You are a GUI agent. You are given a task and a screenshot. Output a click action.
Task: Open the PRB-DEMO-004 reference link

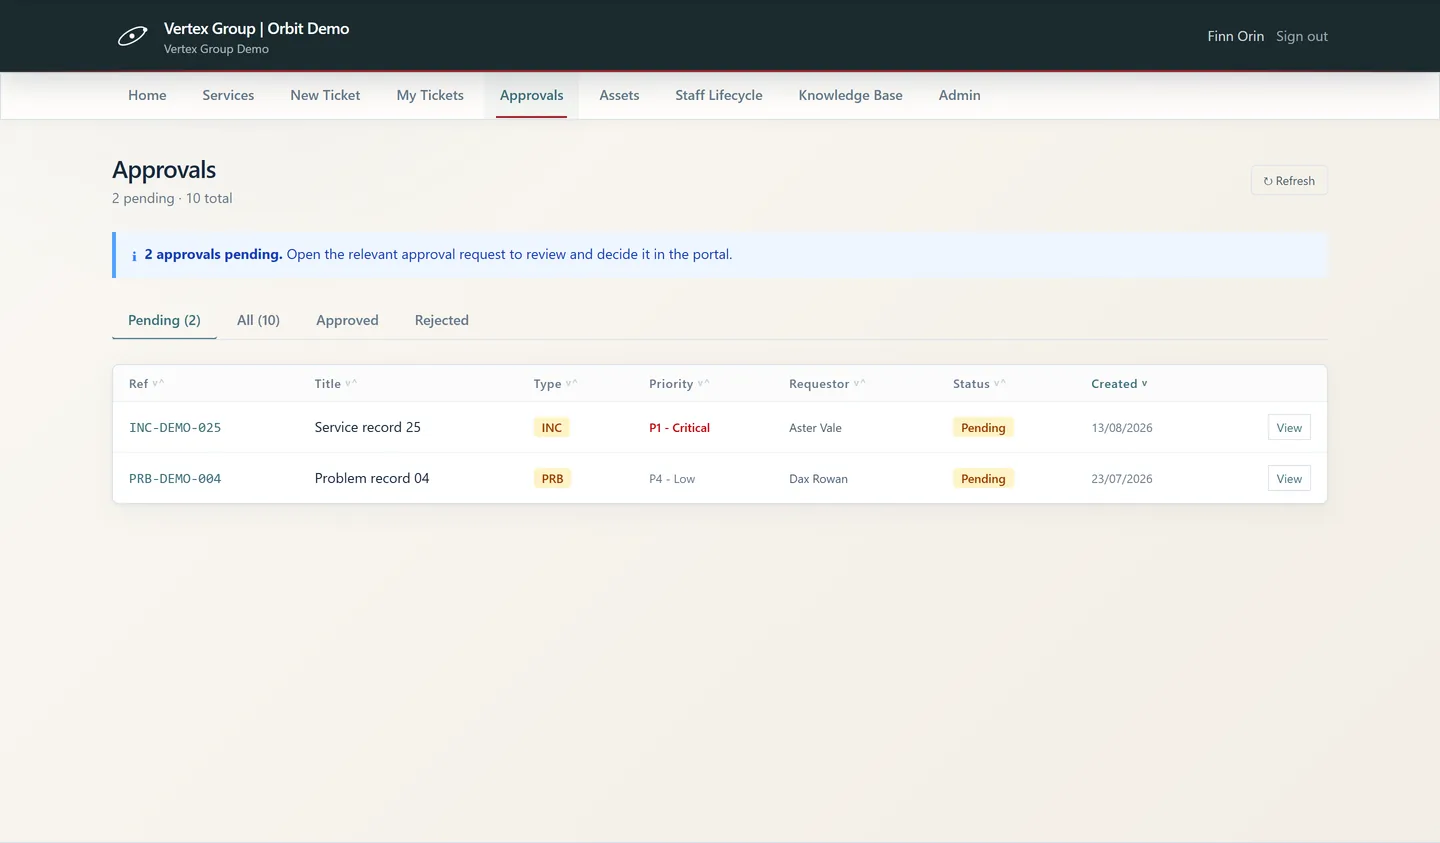[175, 479]
